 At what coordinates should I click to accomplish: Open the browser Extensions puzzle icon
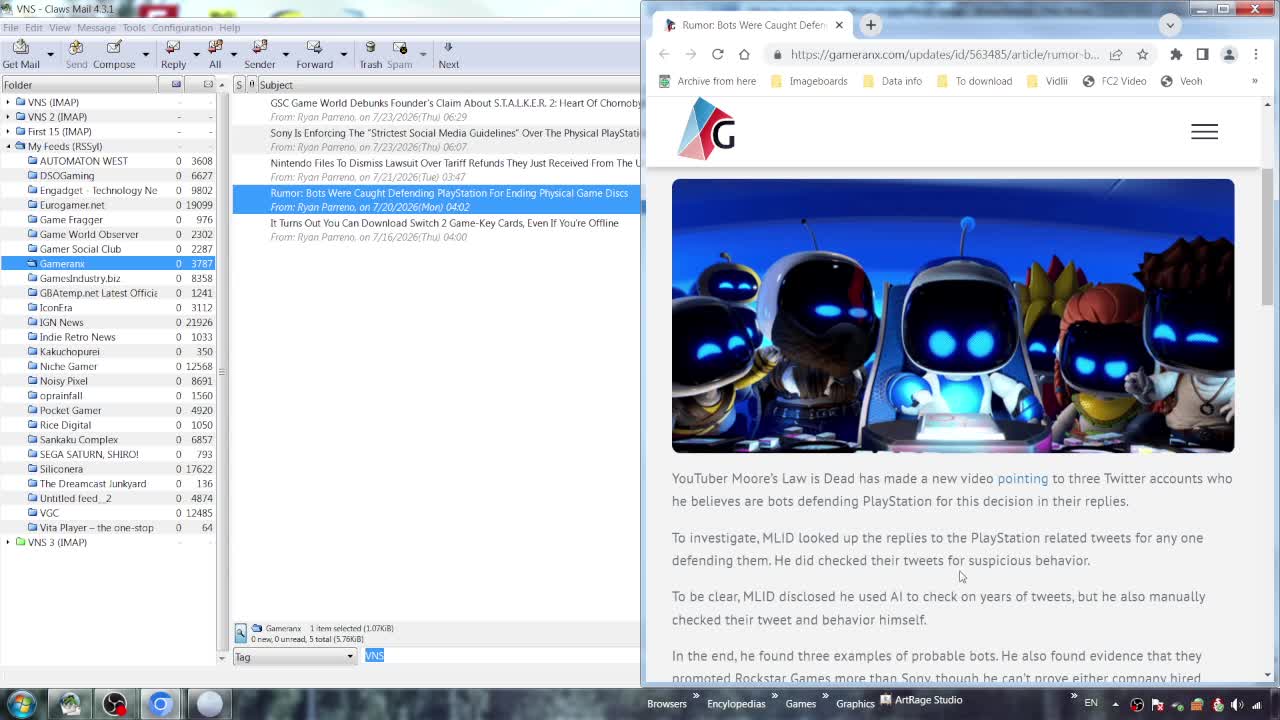(x=1176, y=54)
